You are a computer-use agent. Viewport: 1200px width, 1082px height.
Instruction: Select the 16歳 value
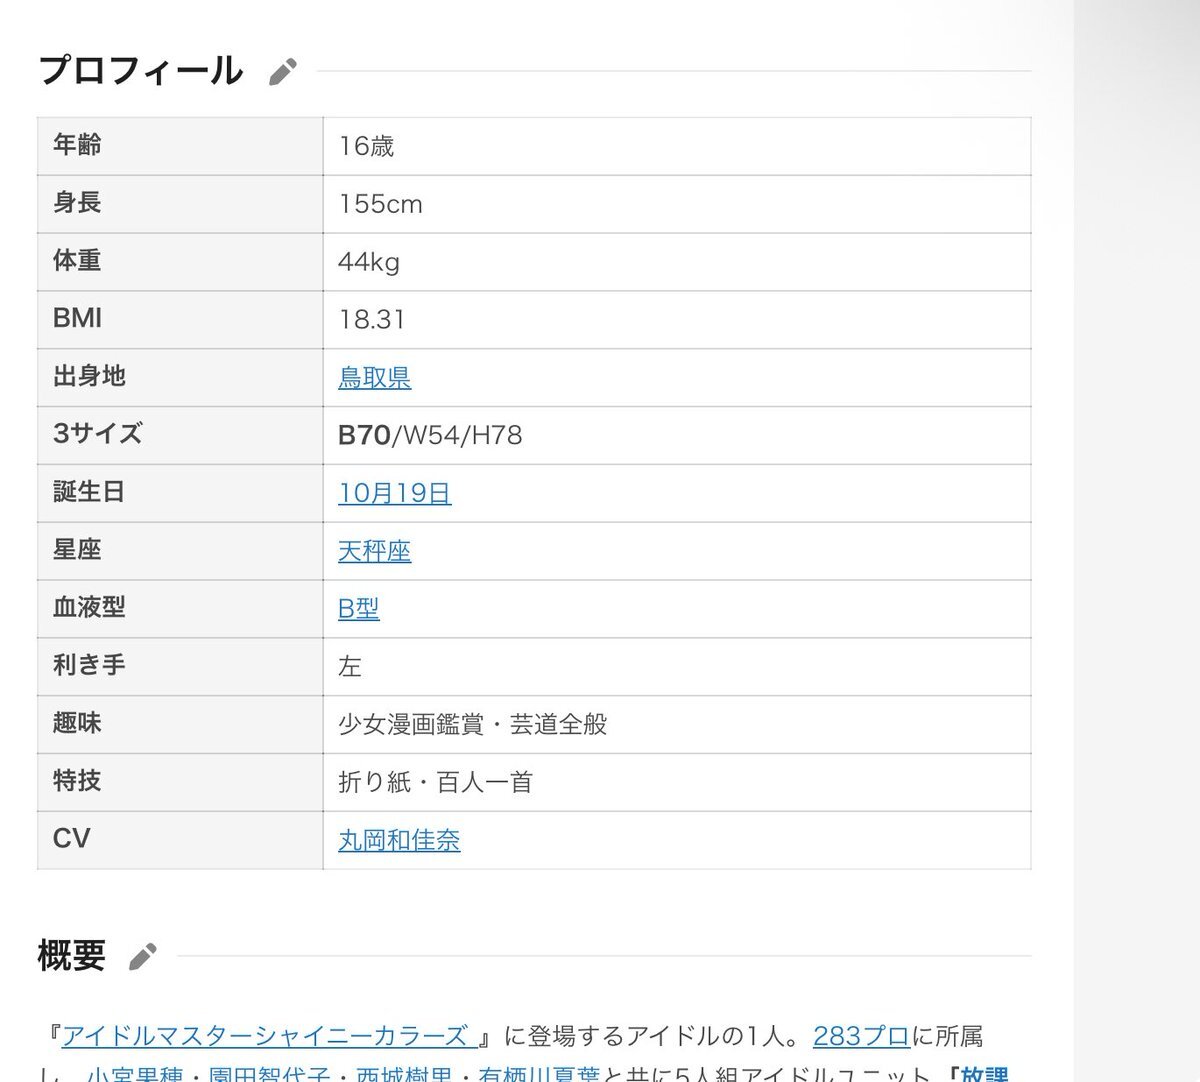coord(366,146)
